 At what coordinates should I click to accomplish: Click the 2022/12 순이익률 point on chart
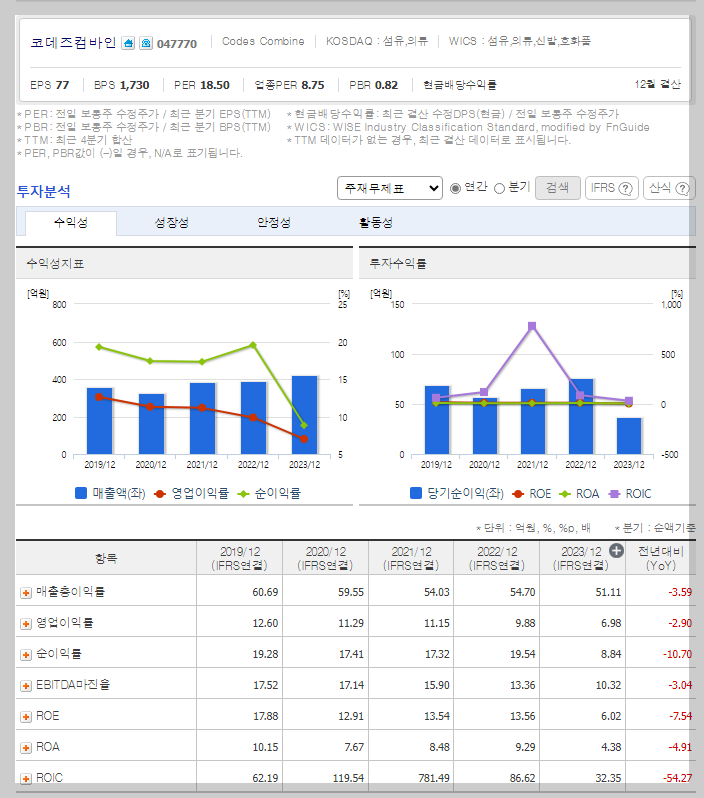253,345
